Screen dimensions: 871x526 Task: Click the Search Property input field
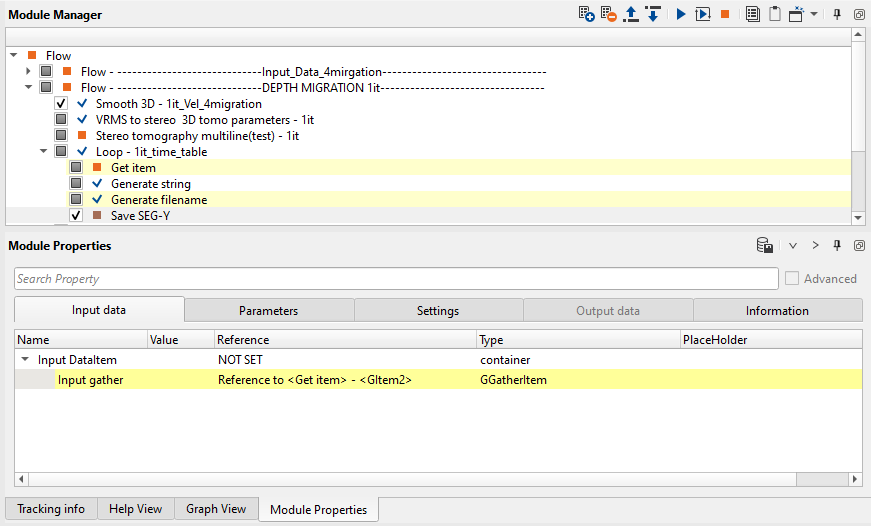[395, 279]
